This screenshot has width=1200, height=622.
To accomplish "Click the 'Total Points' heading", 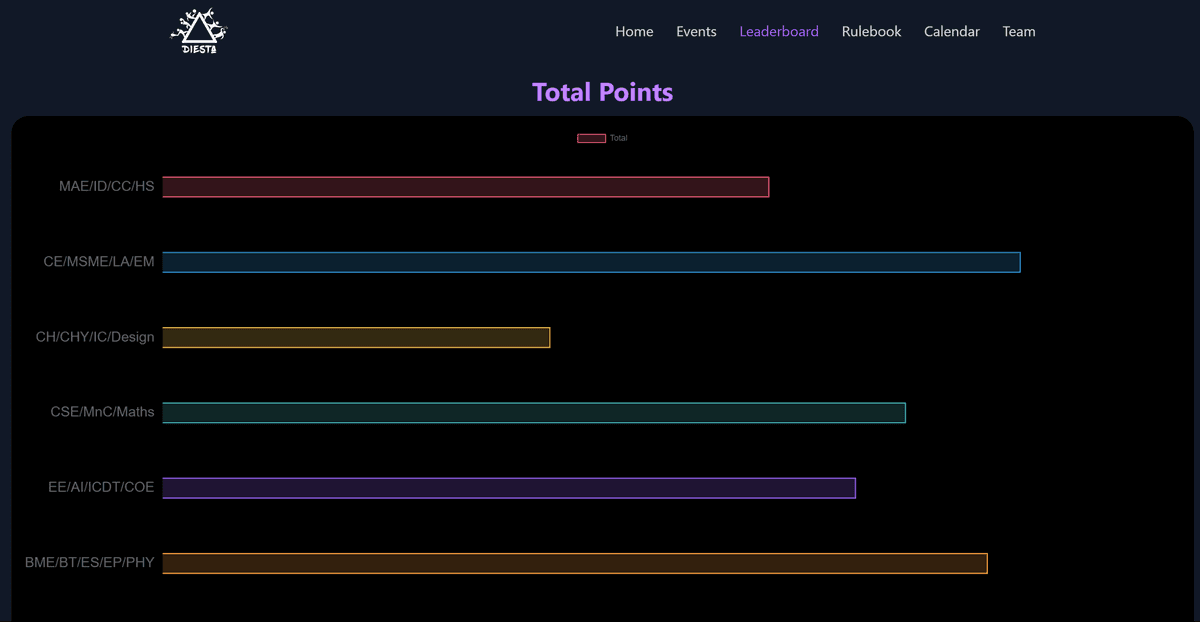I will click(x=603, y=92).
